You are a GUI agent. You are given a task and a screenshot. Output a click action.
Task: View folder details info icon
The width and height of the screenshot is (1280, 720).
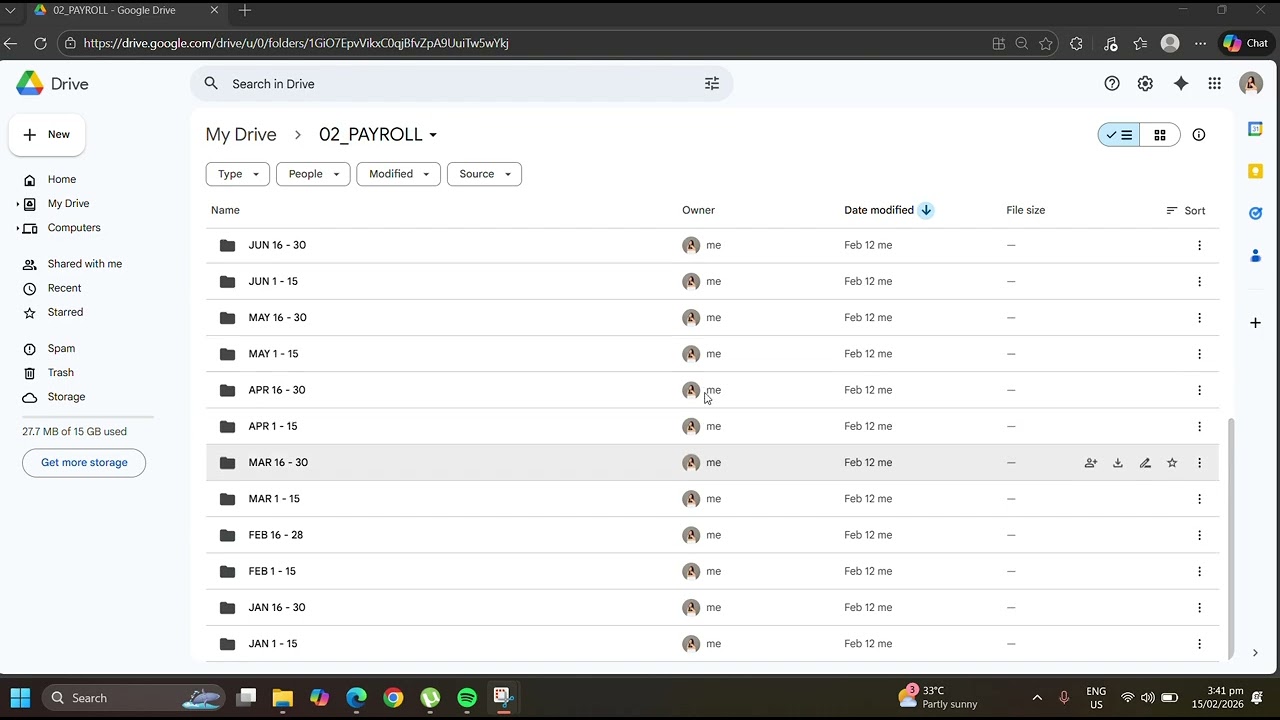1199,135
